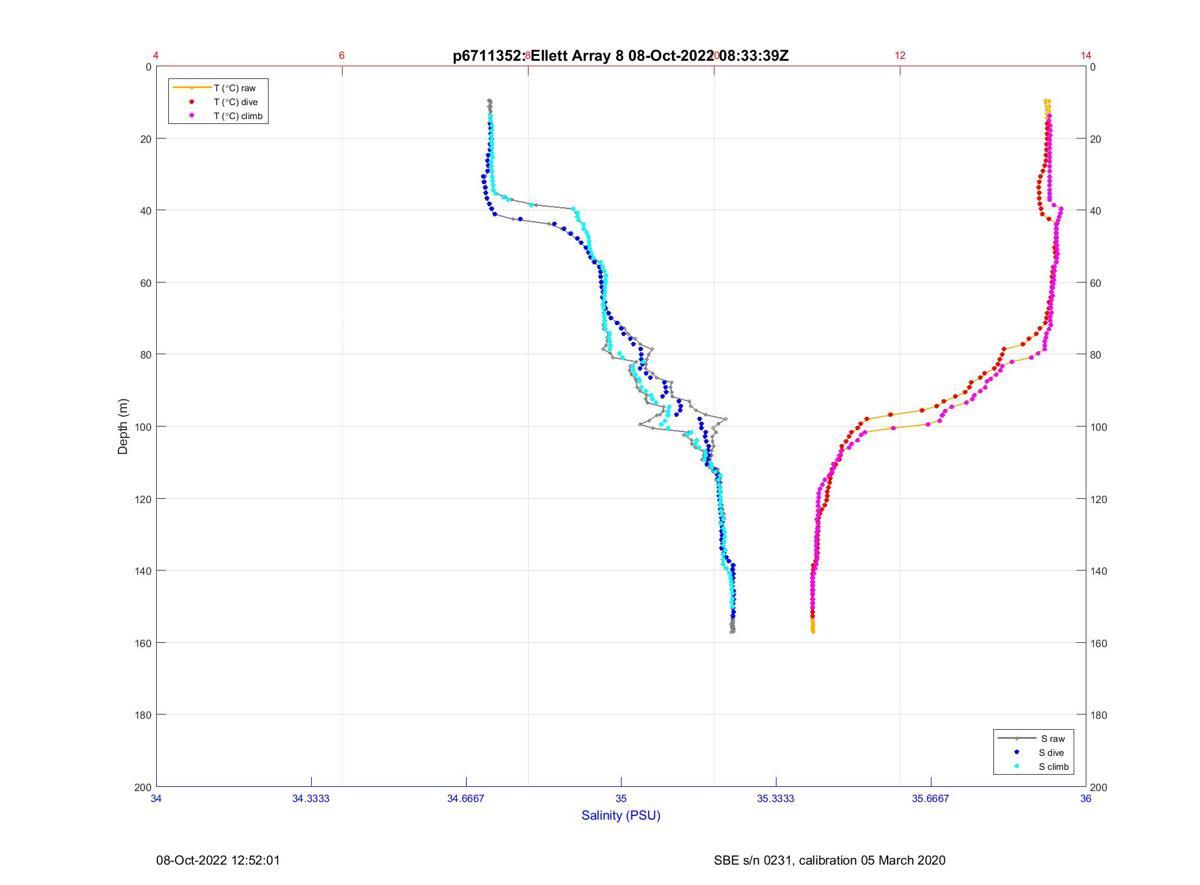Screen dimensions: 1200x885
Task: Click the cyan marker for S climb legend
Action: click(x=1016, y=766)
